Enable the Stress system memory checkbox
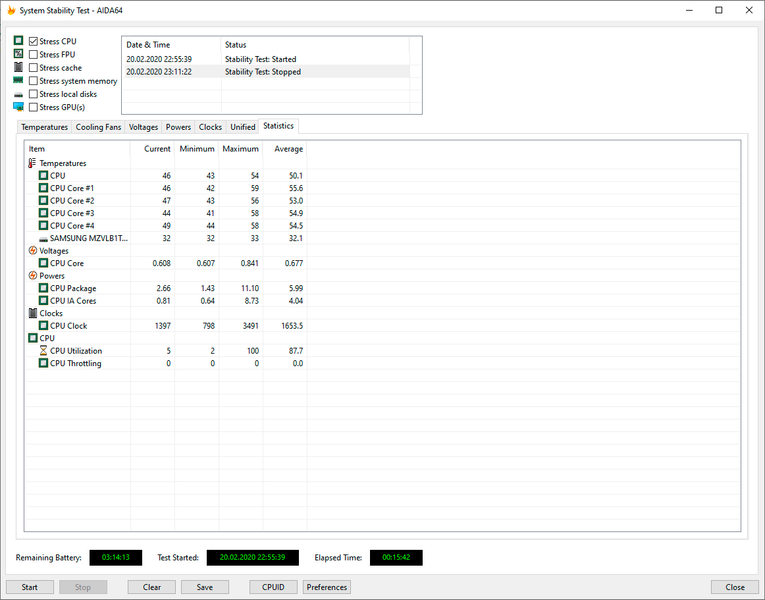This screenshot has height=600, width=765. coord(33,80)
